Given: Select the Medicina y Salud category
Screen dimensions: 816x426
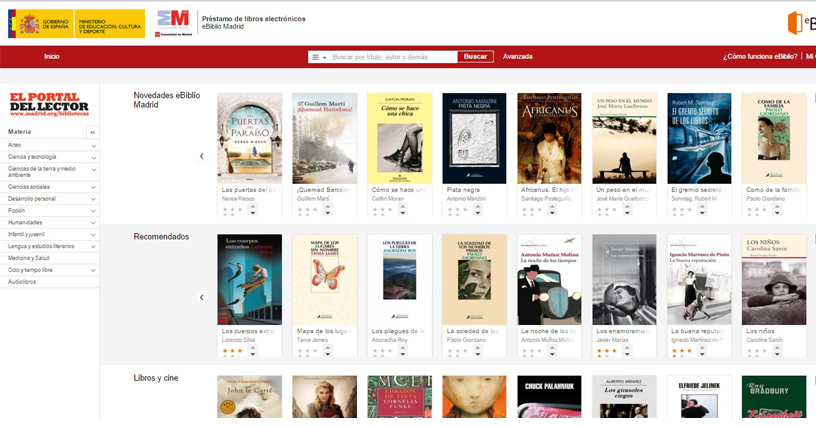Looking at the screenshot, I should click(29, 258).
